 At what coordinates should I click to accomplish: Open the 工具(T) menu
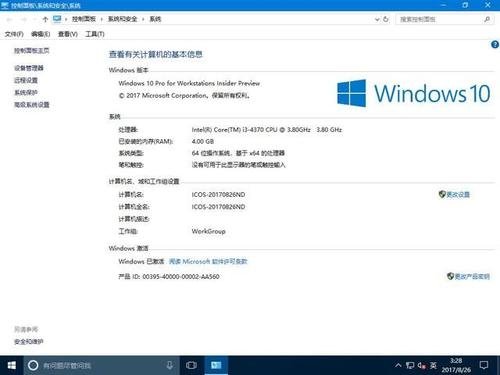(95, 34)
